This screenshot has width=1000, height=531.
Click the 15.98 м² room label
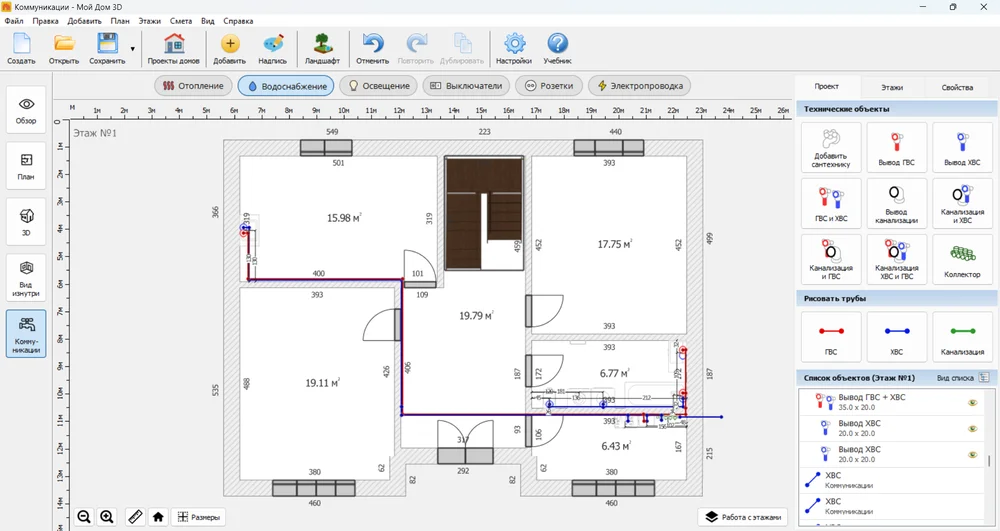tap(344, 218)
